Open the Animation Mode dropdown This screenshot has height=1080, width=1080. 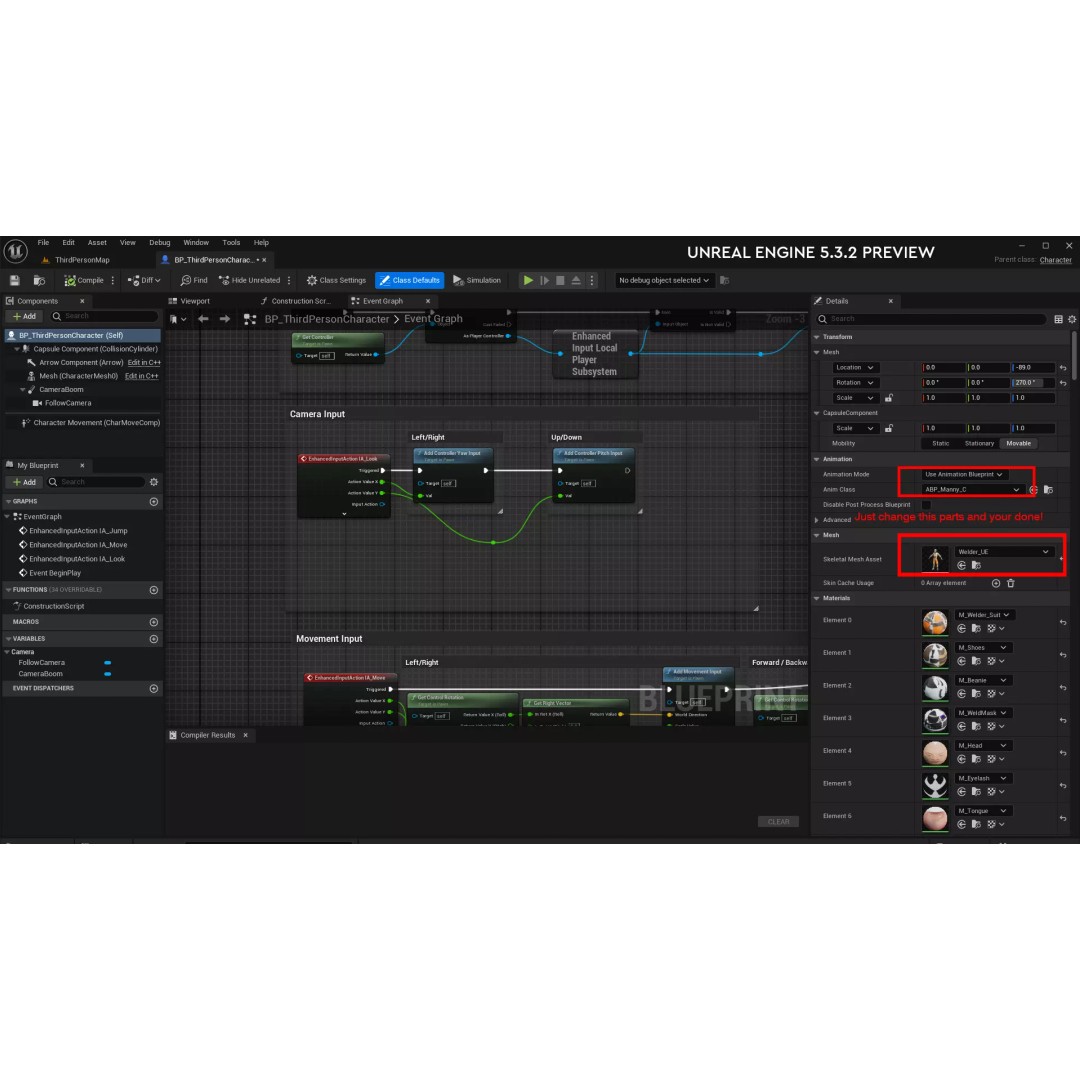(x=964, y=475)
